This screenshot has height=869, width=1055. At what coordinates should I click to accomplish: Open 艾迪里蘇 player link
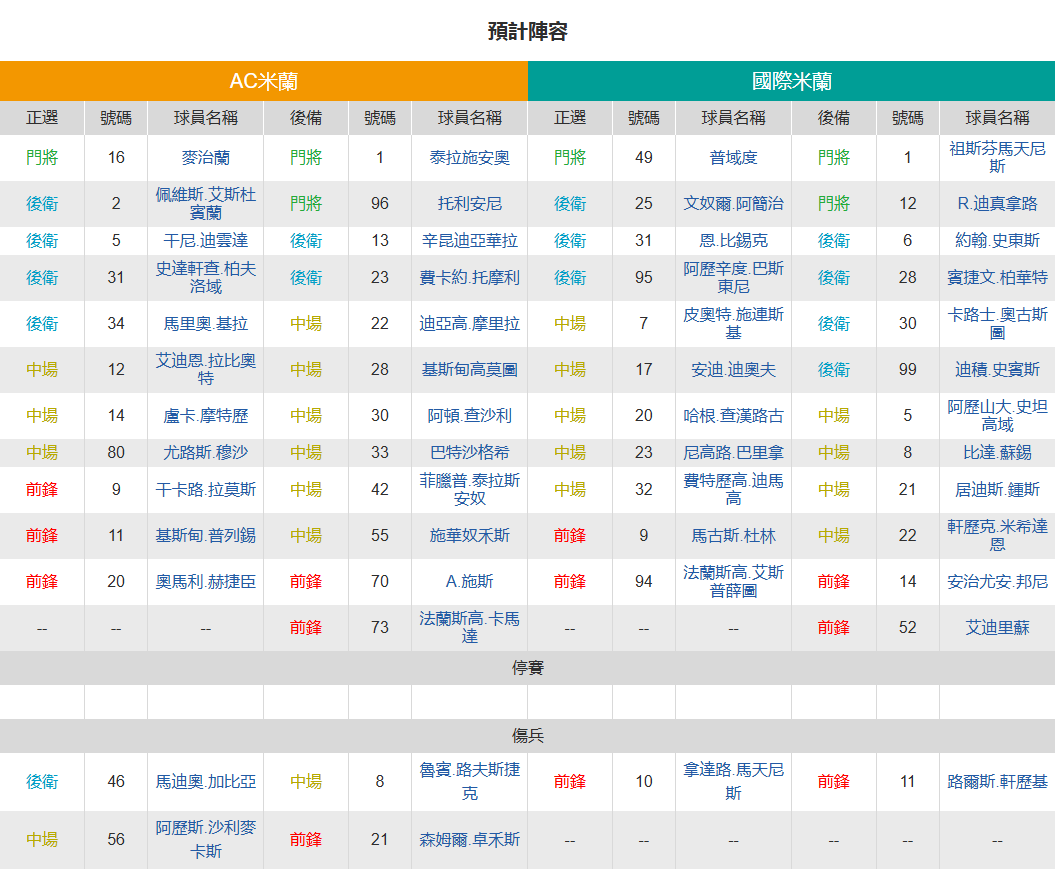tap(997, 628)
